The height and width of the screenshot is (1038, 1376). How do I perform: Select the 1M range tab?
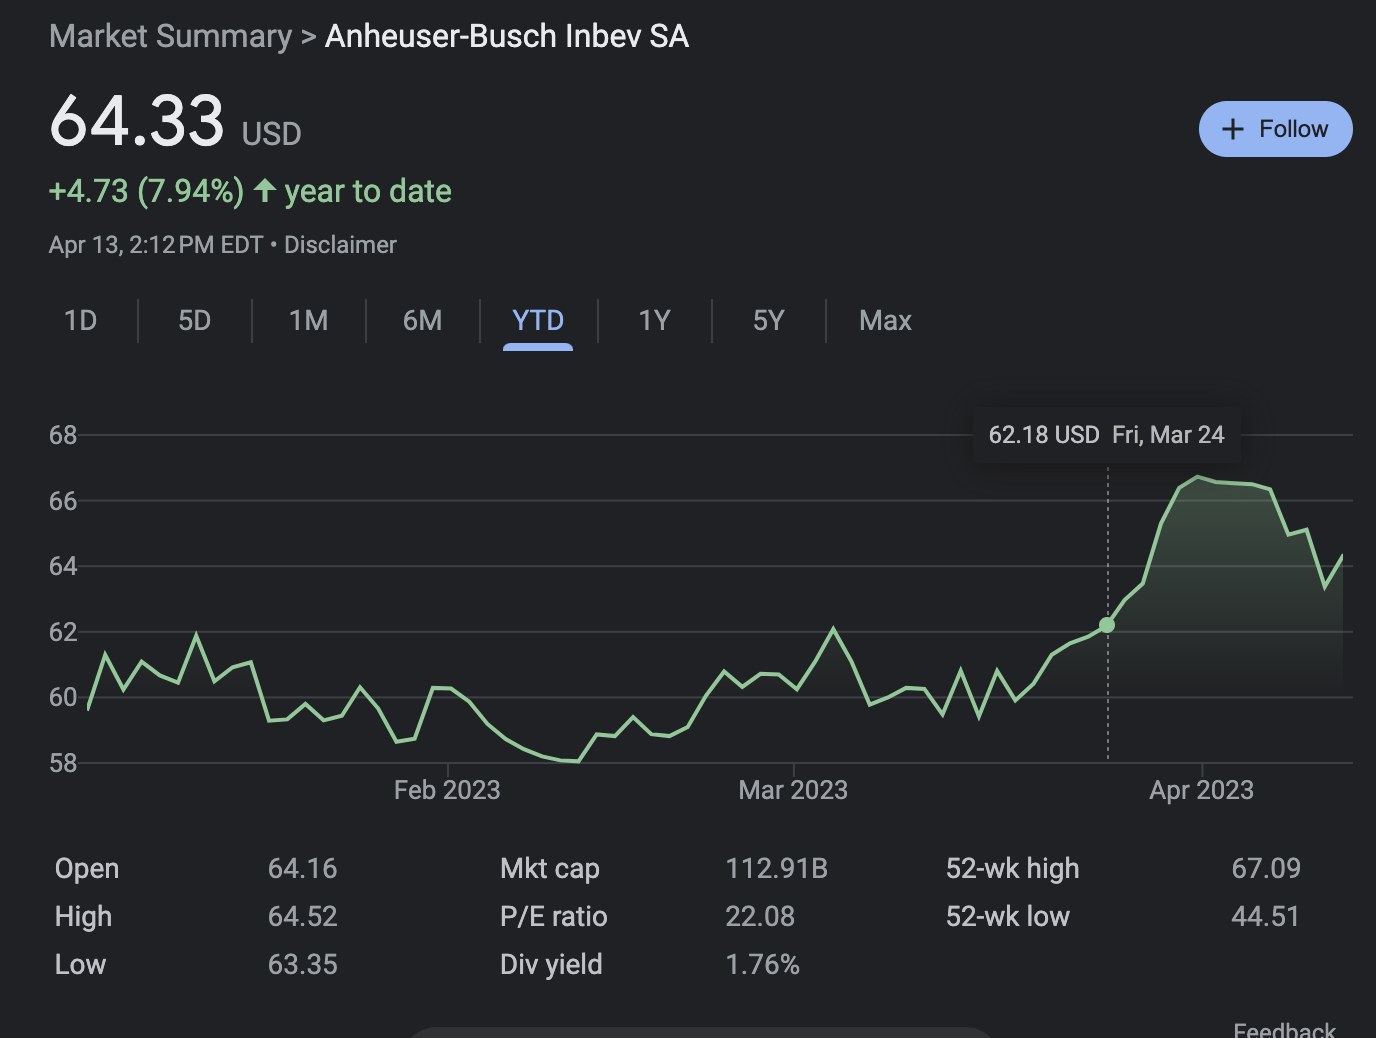coord(308,320)
